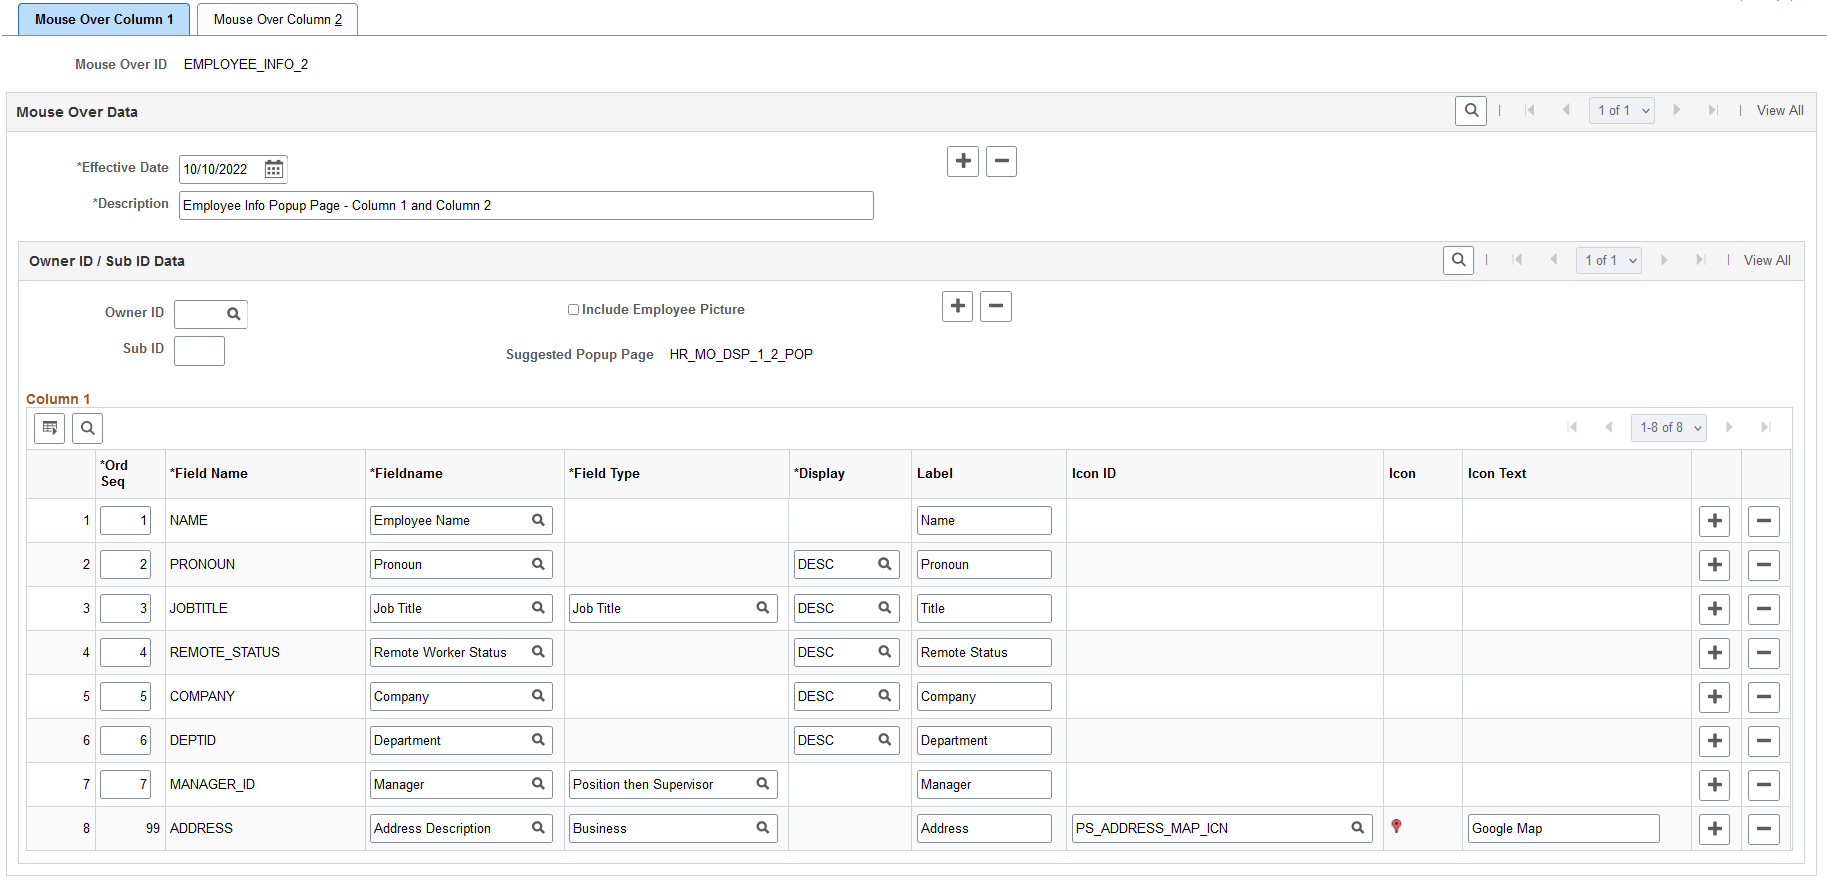Open the Column 1 grid personalize icon
The image size is (1827, 886).
click(50, 428)
